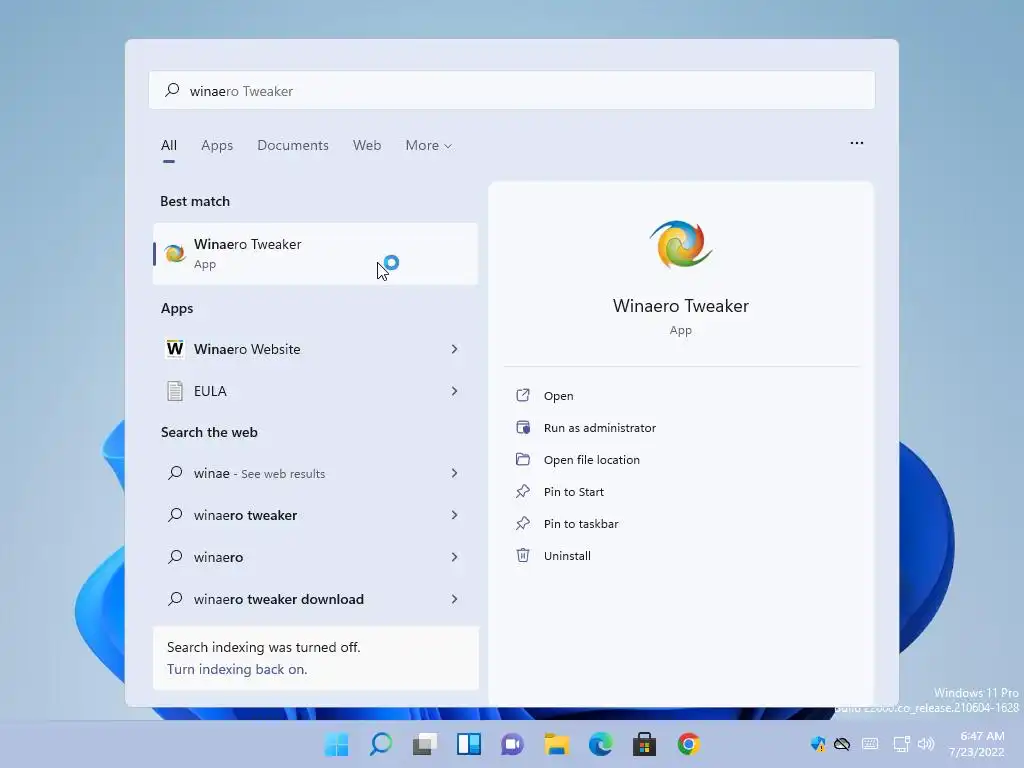
Task: Click the 'winaero tweaker' web suggestion text
Action: [246, 515]
